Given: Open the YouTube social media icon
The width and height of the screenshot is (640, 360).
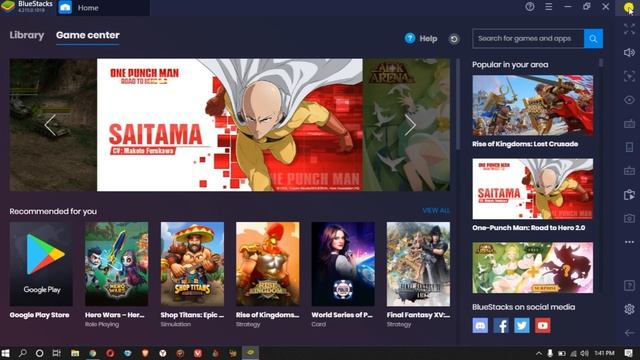Looking at the screenshot, I should [x=542, y=325].
